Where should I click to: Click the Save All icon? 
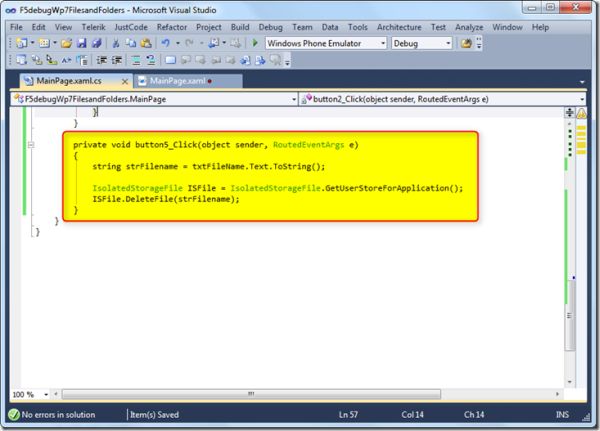[96, 43]
